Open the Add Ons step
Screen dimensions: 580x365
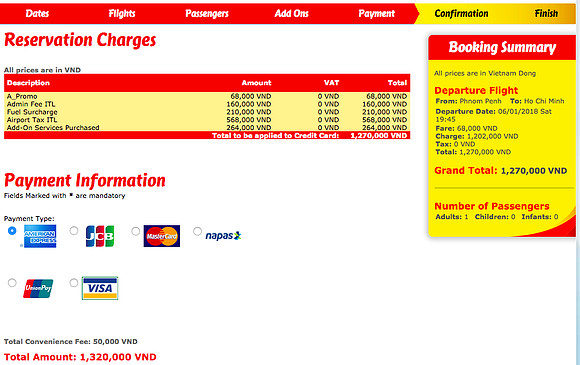click(291, 14)
